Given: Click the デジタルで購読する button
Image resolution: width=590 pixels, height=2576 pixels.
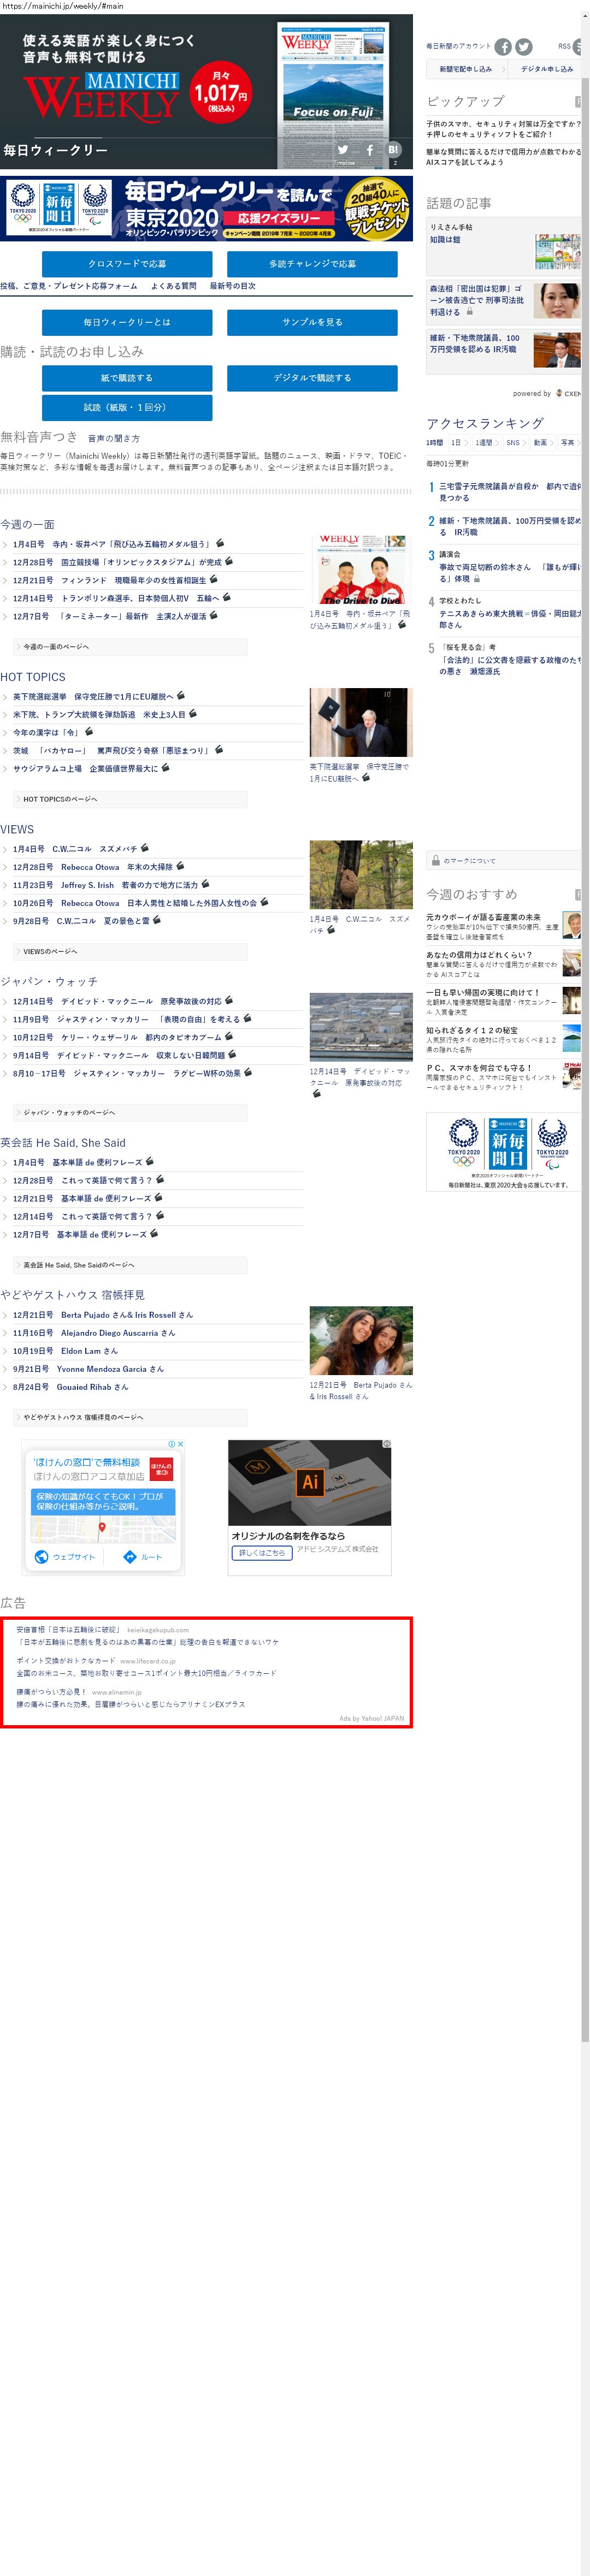Looking at the screenshot, I should coord(312,378).
